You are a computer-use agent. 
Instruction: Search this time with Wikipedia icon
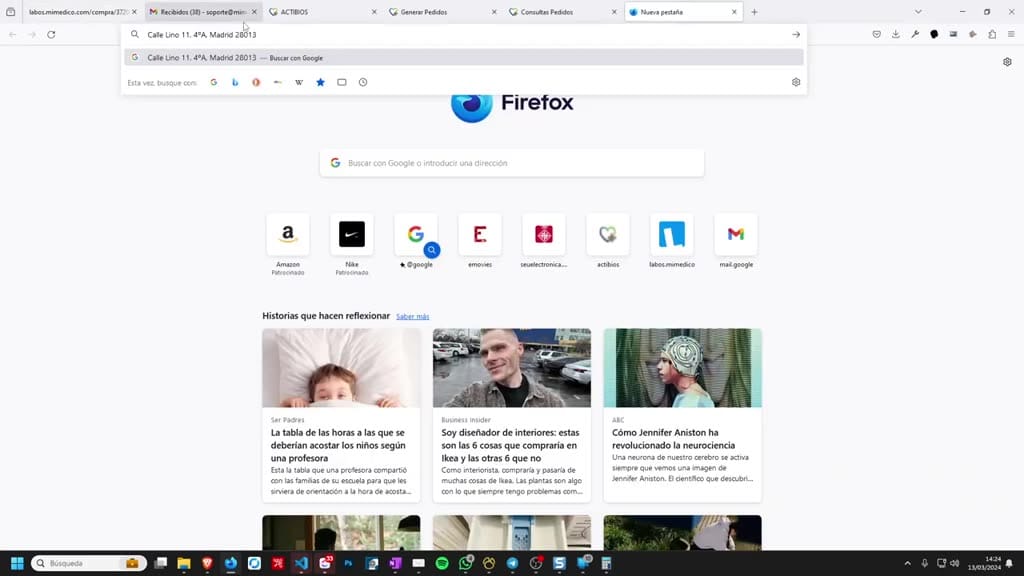299,82
